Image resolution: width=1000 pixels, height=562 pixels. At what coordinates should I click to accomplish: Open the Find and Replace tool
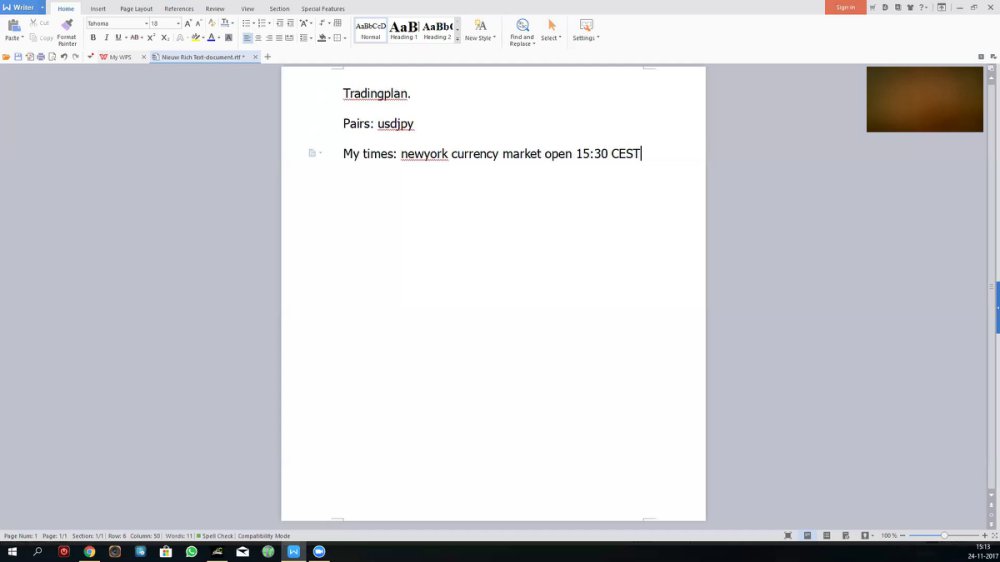pos(522,32)
